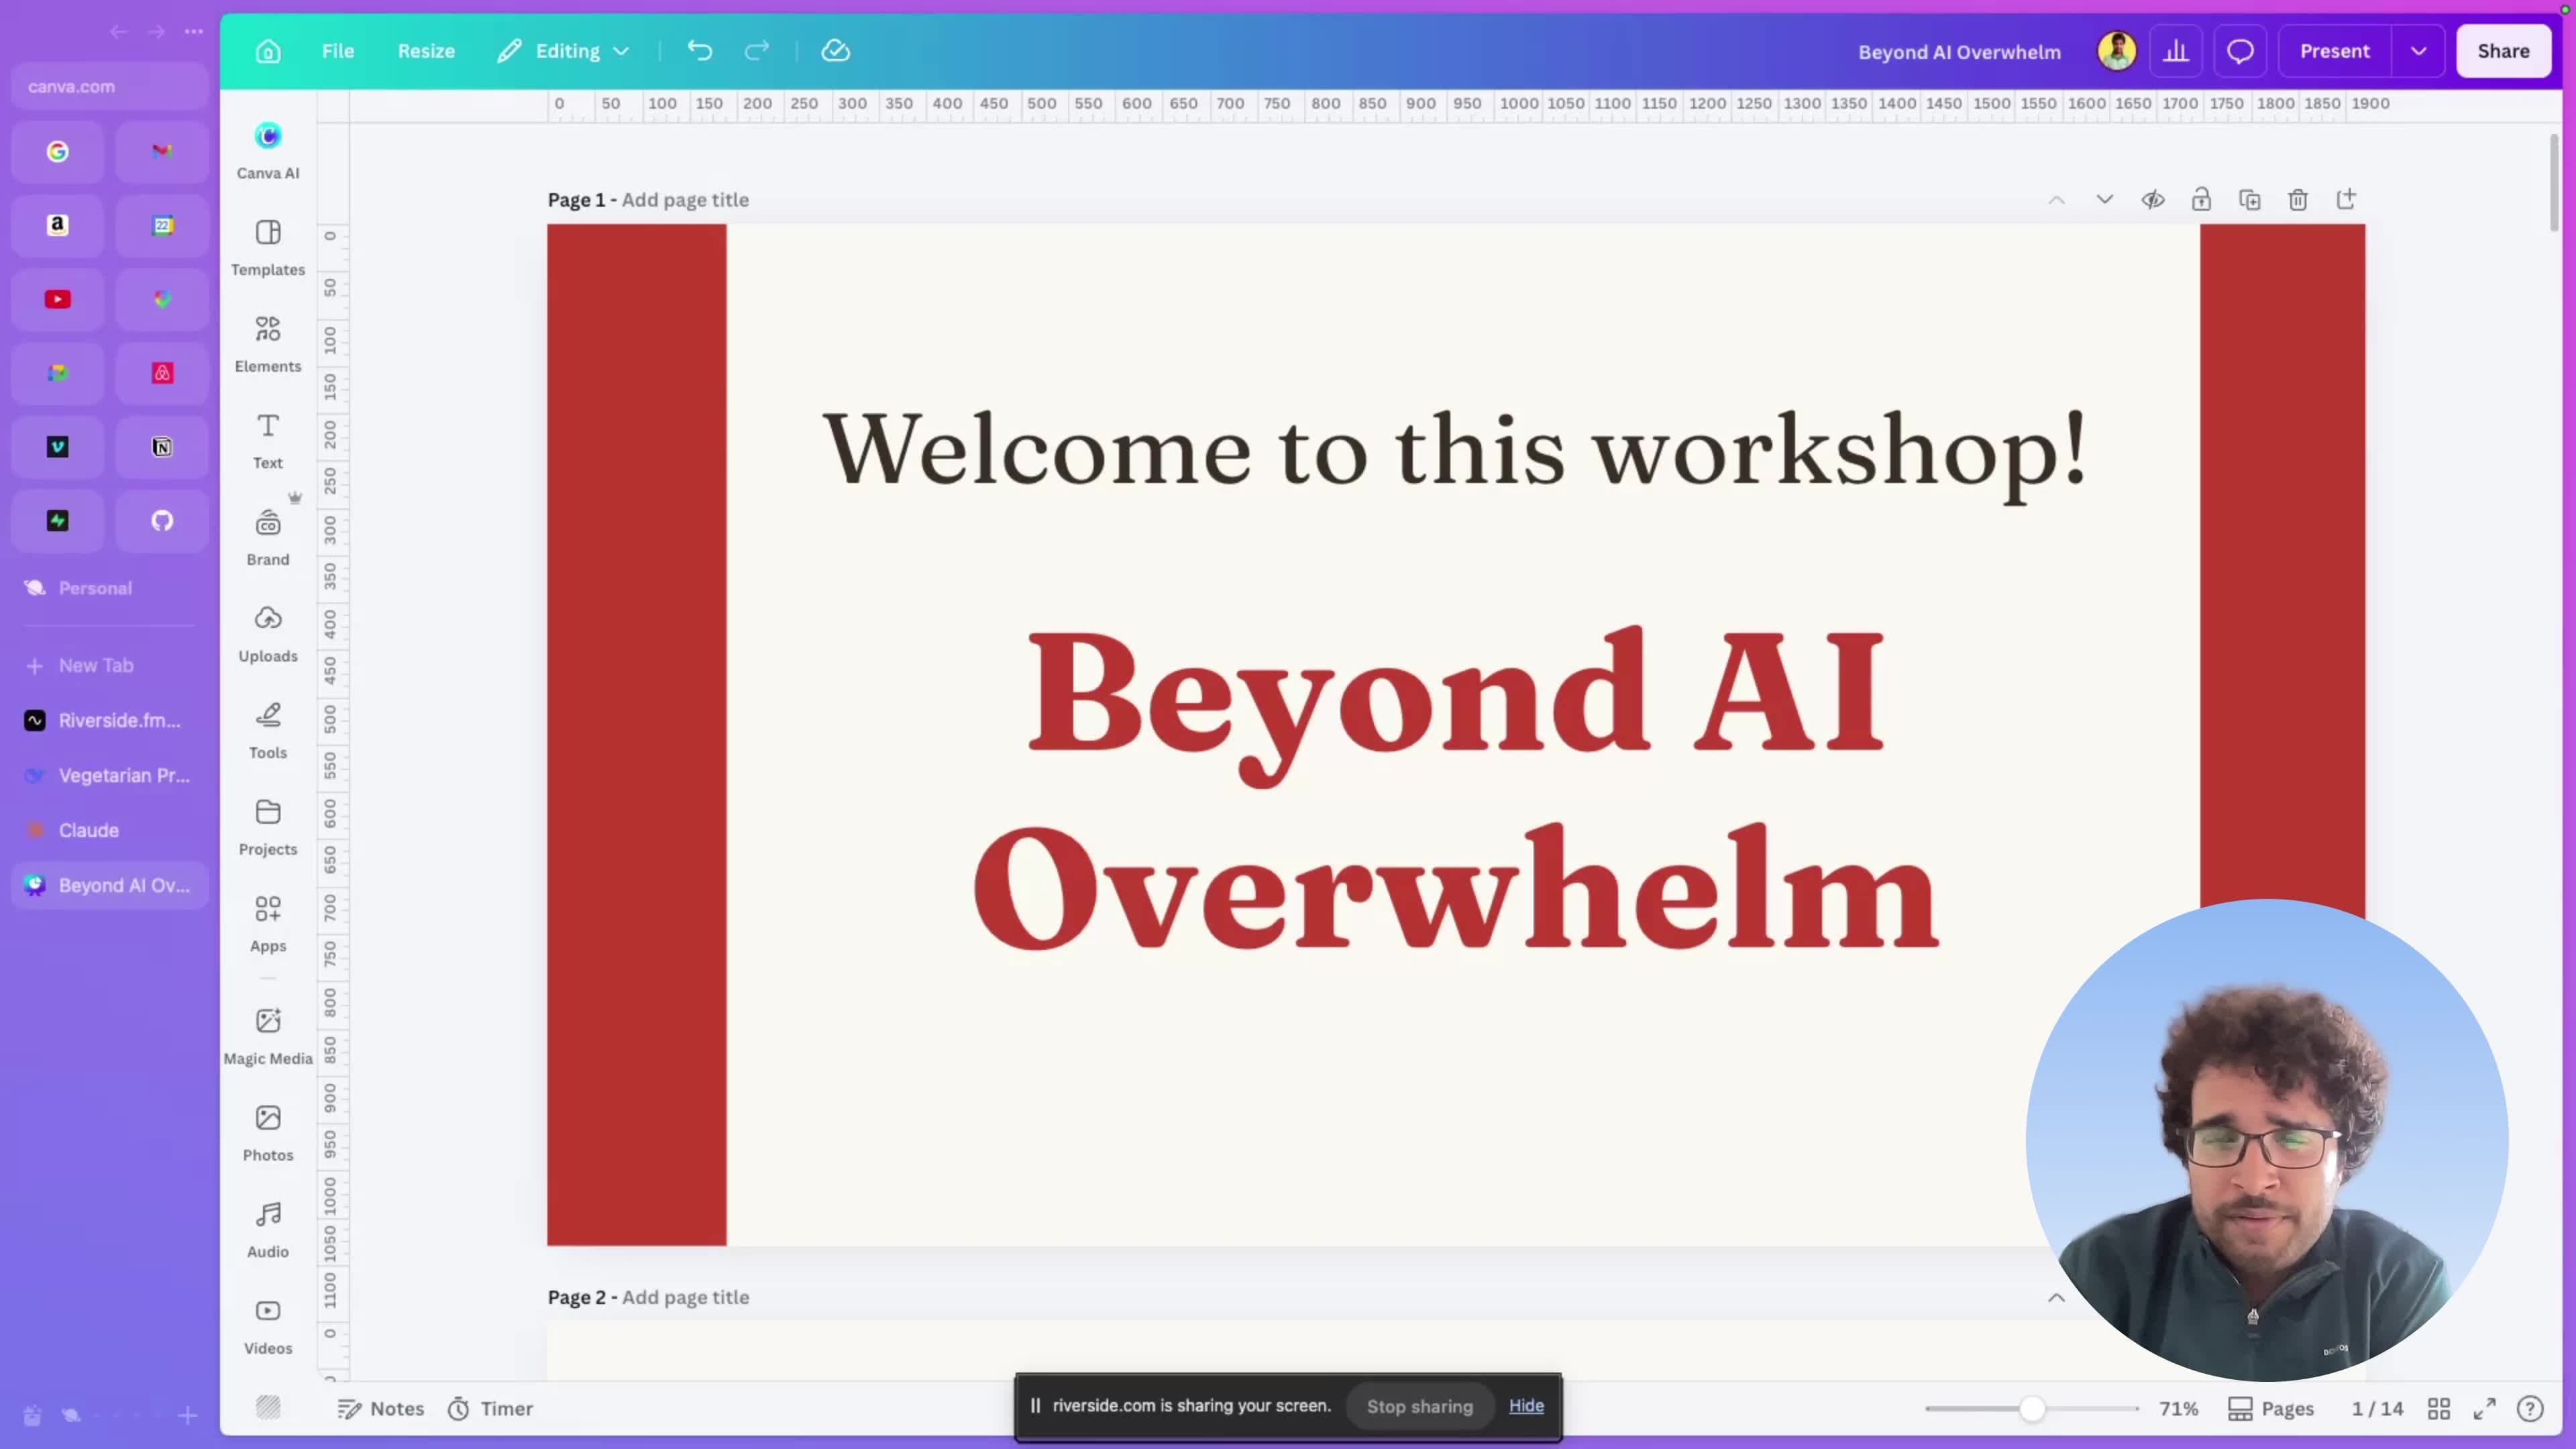
Task: Open the Google pinned shortcut
Action: click(x=58, y=151)
